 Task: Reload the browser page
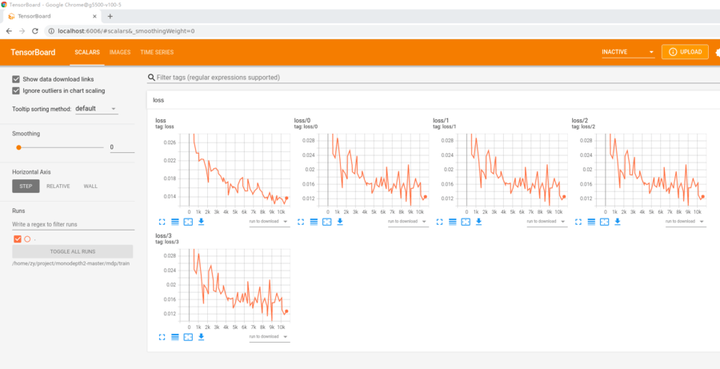(x=35, y=31)
